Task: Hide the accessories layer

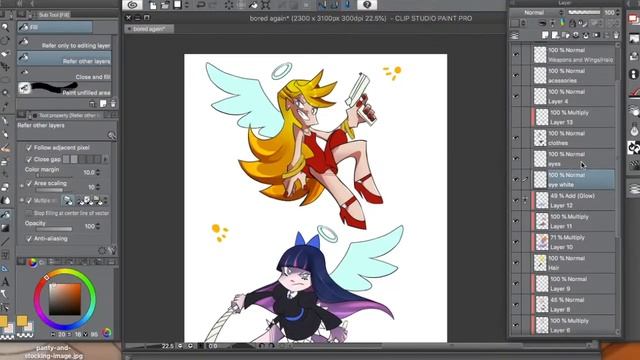Action: [x=516, y=76]
